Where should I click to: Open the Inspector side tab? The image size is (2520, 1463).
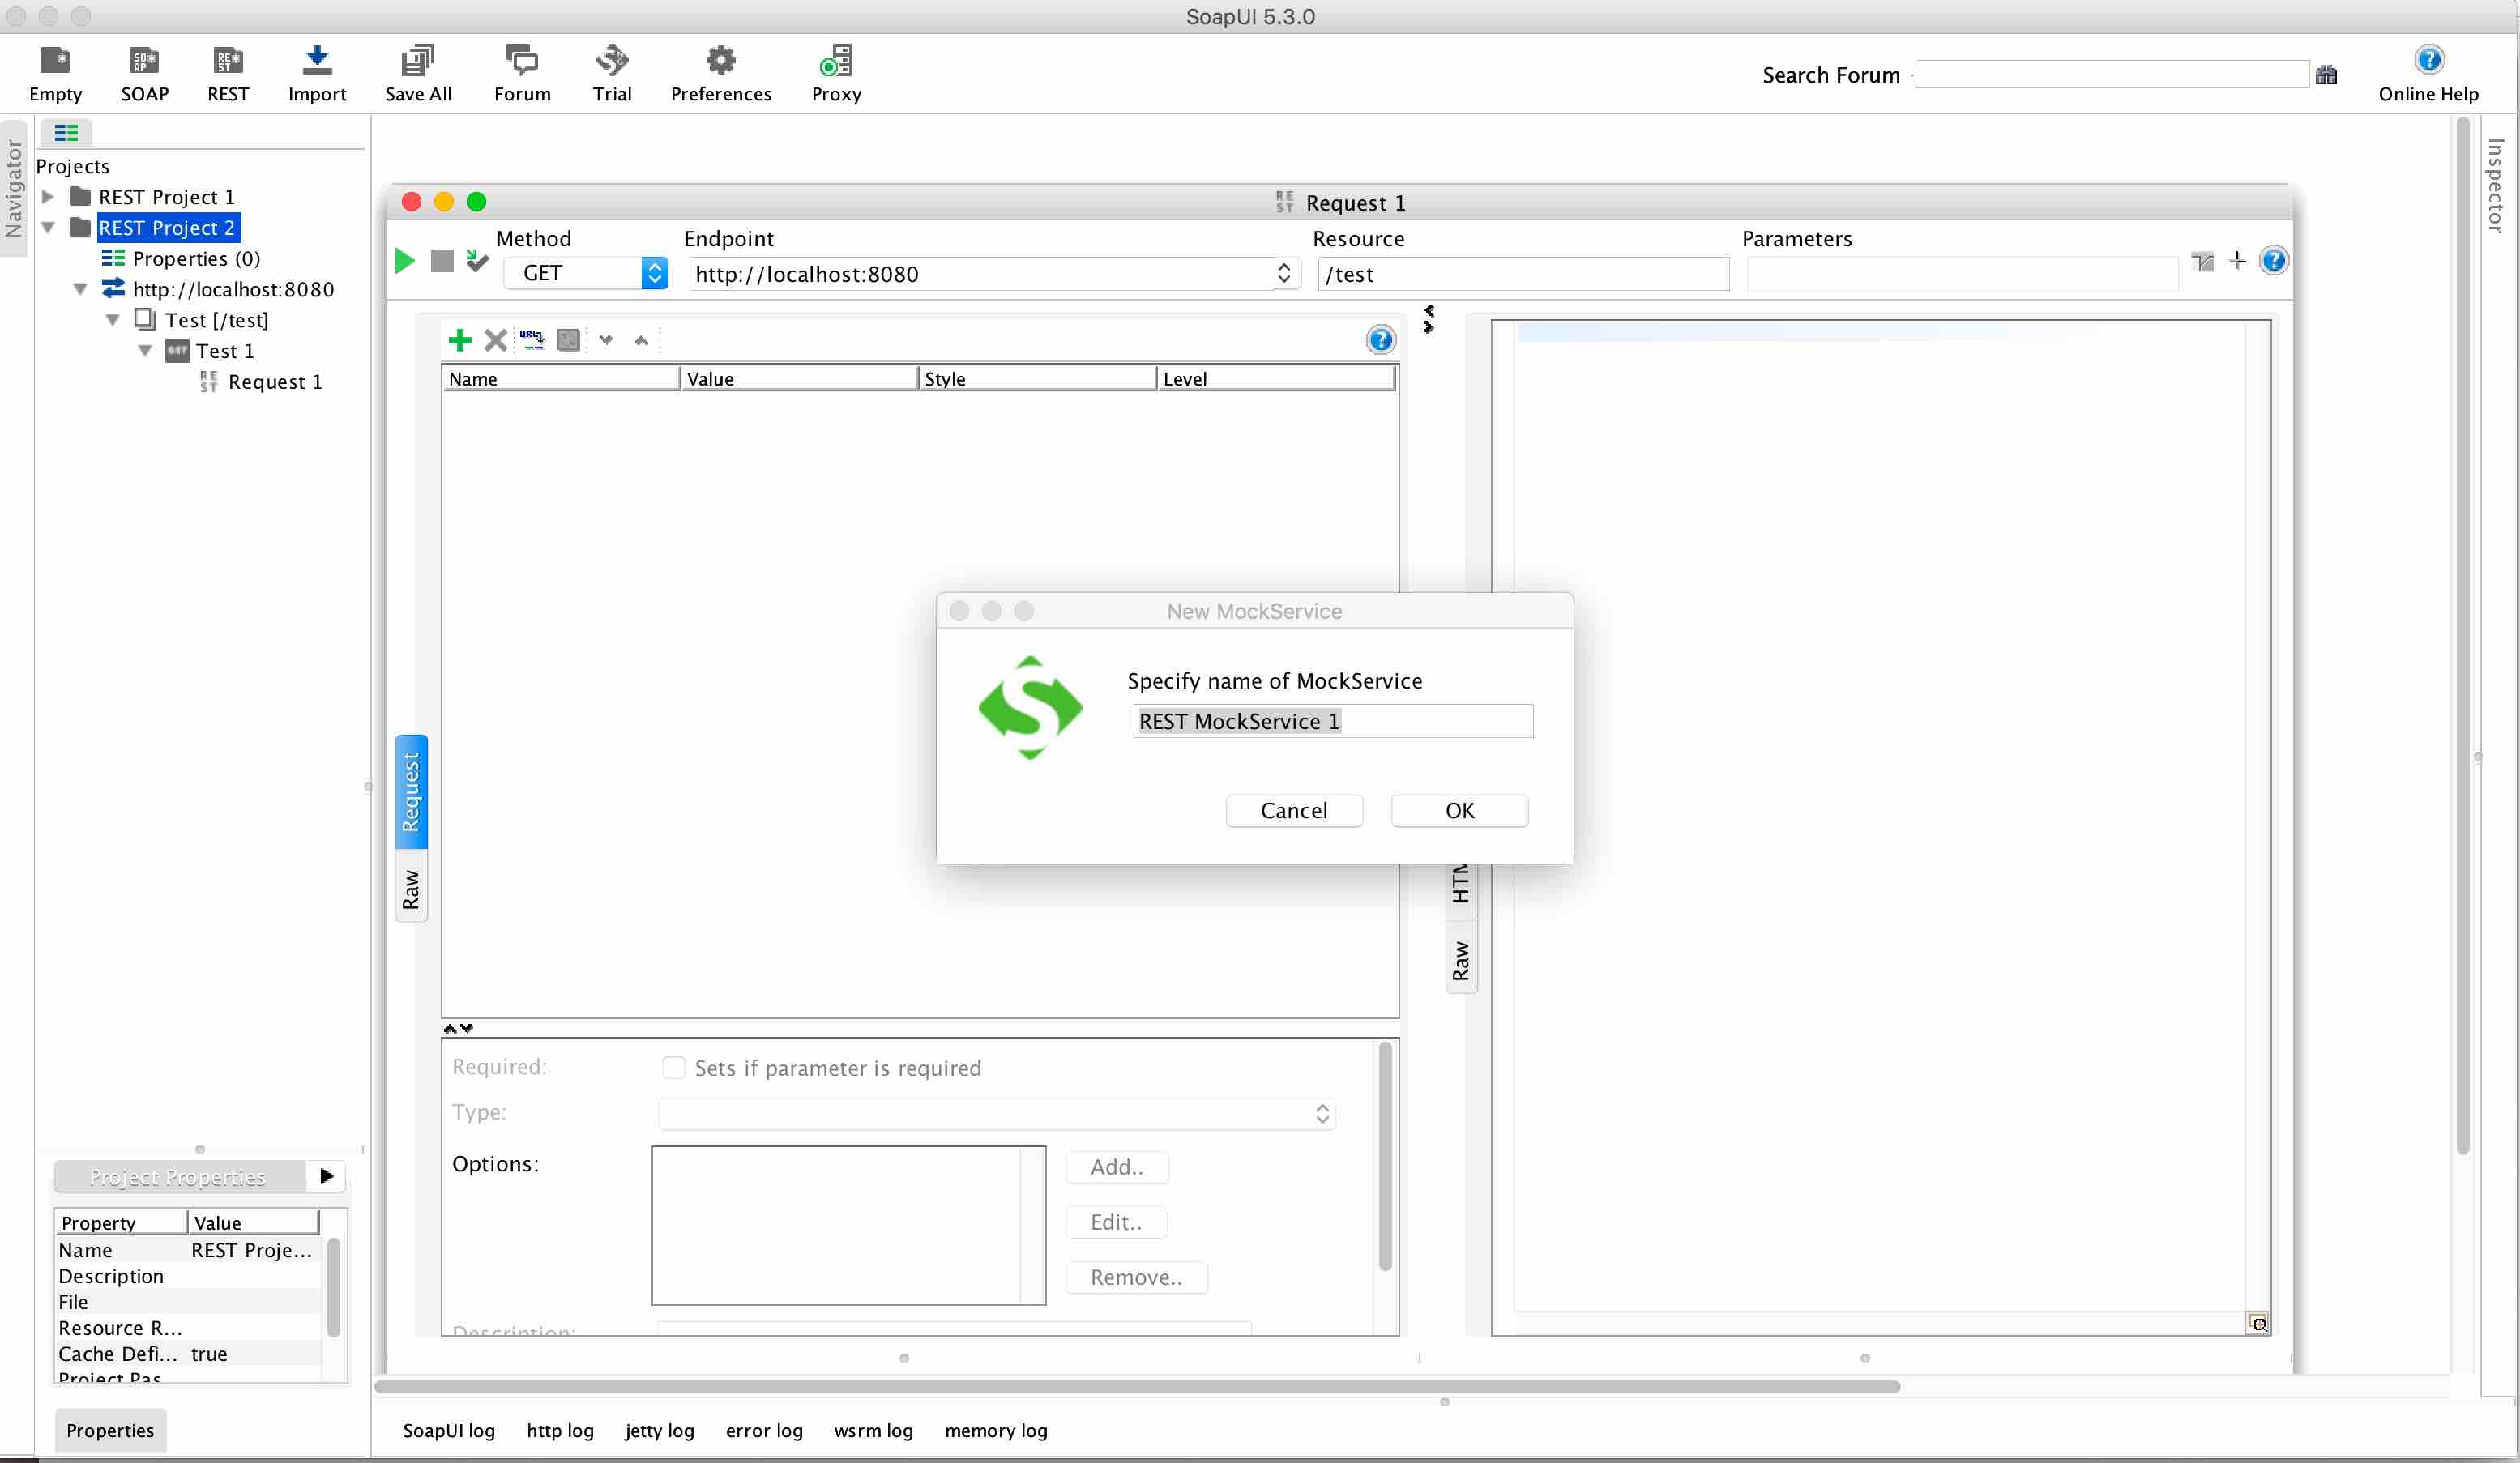click(2495, 185)
